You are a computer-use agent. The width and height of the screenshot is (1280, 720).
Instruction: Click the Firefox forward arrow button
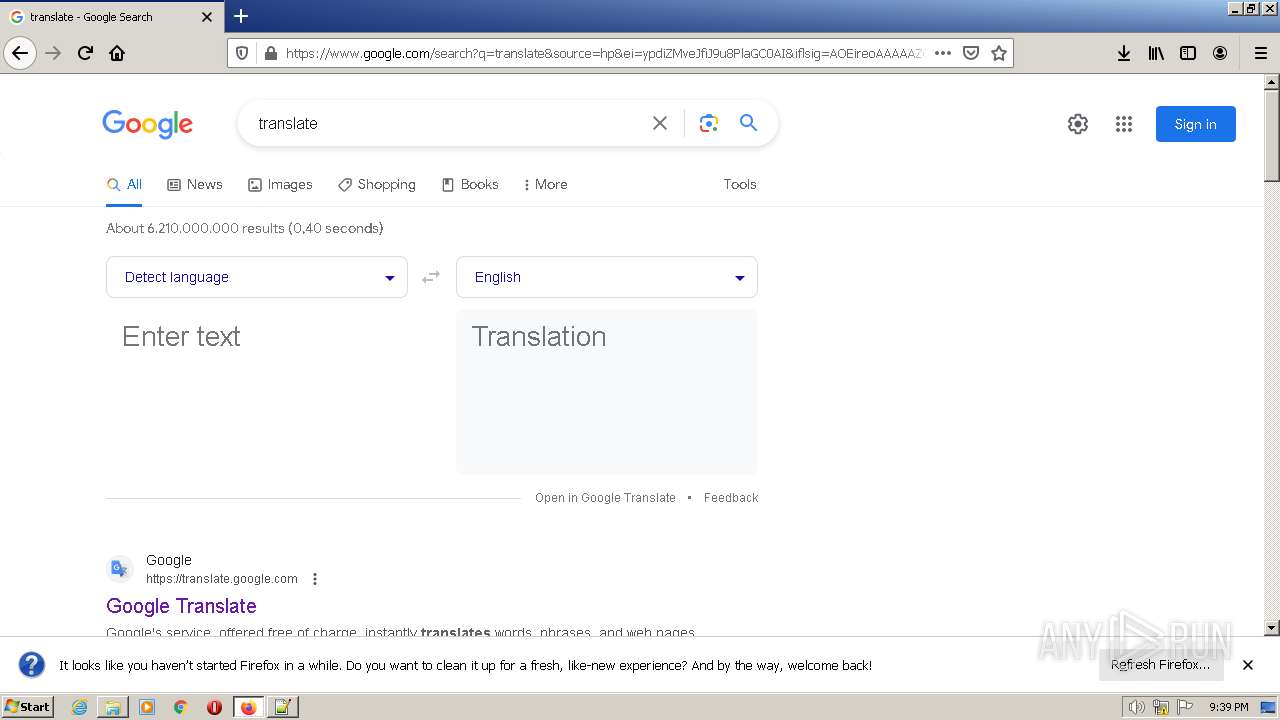(53, 53)
